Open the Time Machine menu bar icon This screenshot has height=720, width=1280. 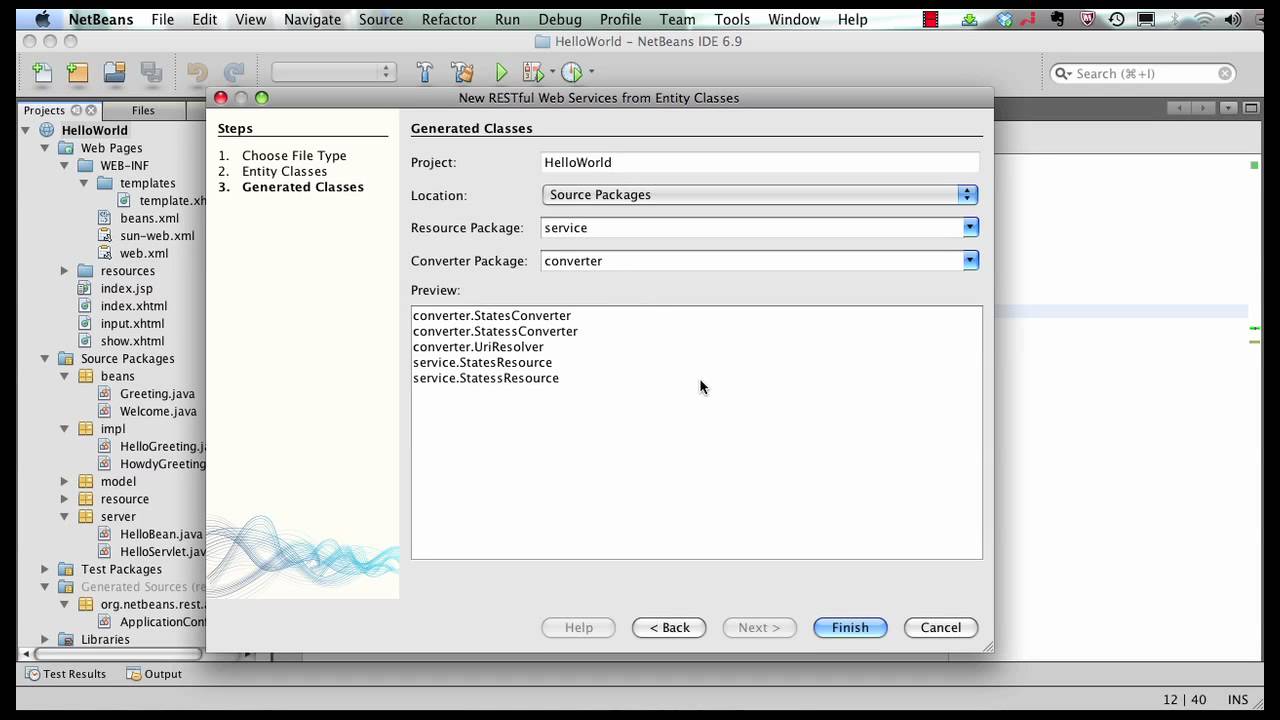1117,19
